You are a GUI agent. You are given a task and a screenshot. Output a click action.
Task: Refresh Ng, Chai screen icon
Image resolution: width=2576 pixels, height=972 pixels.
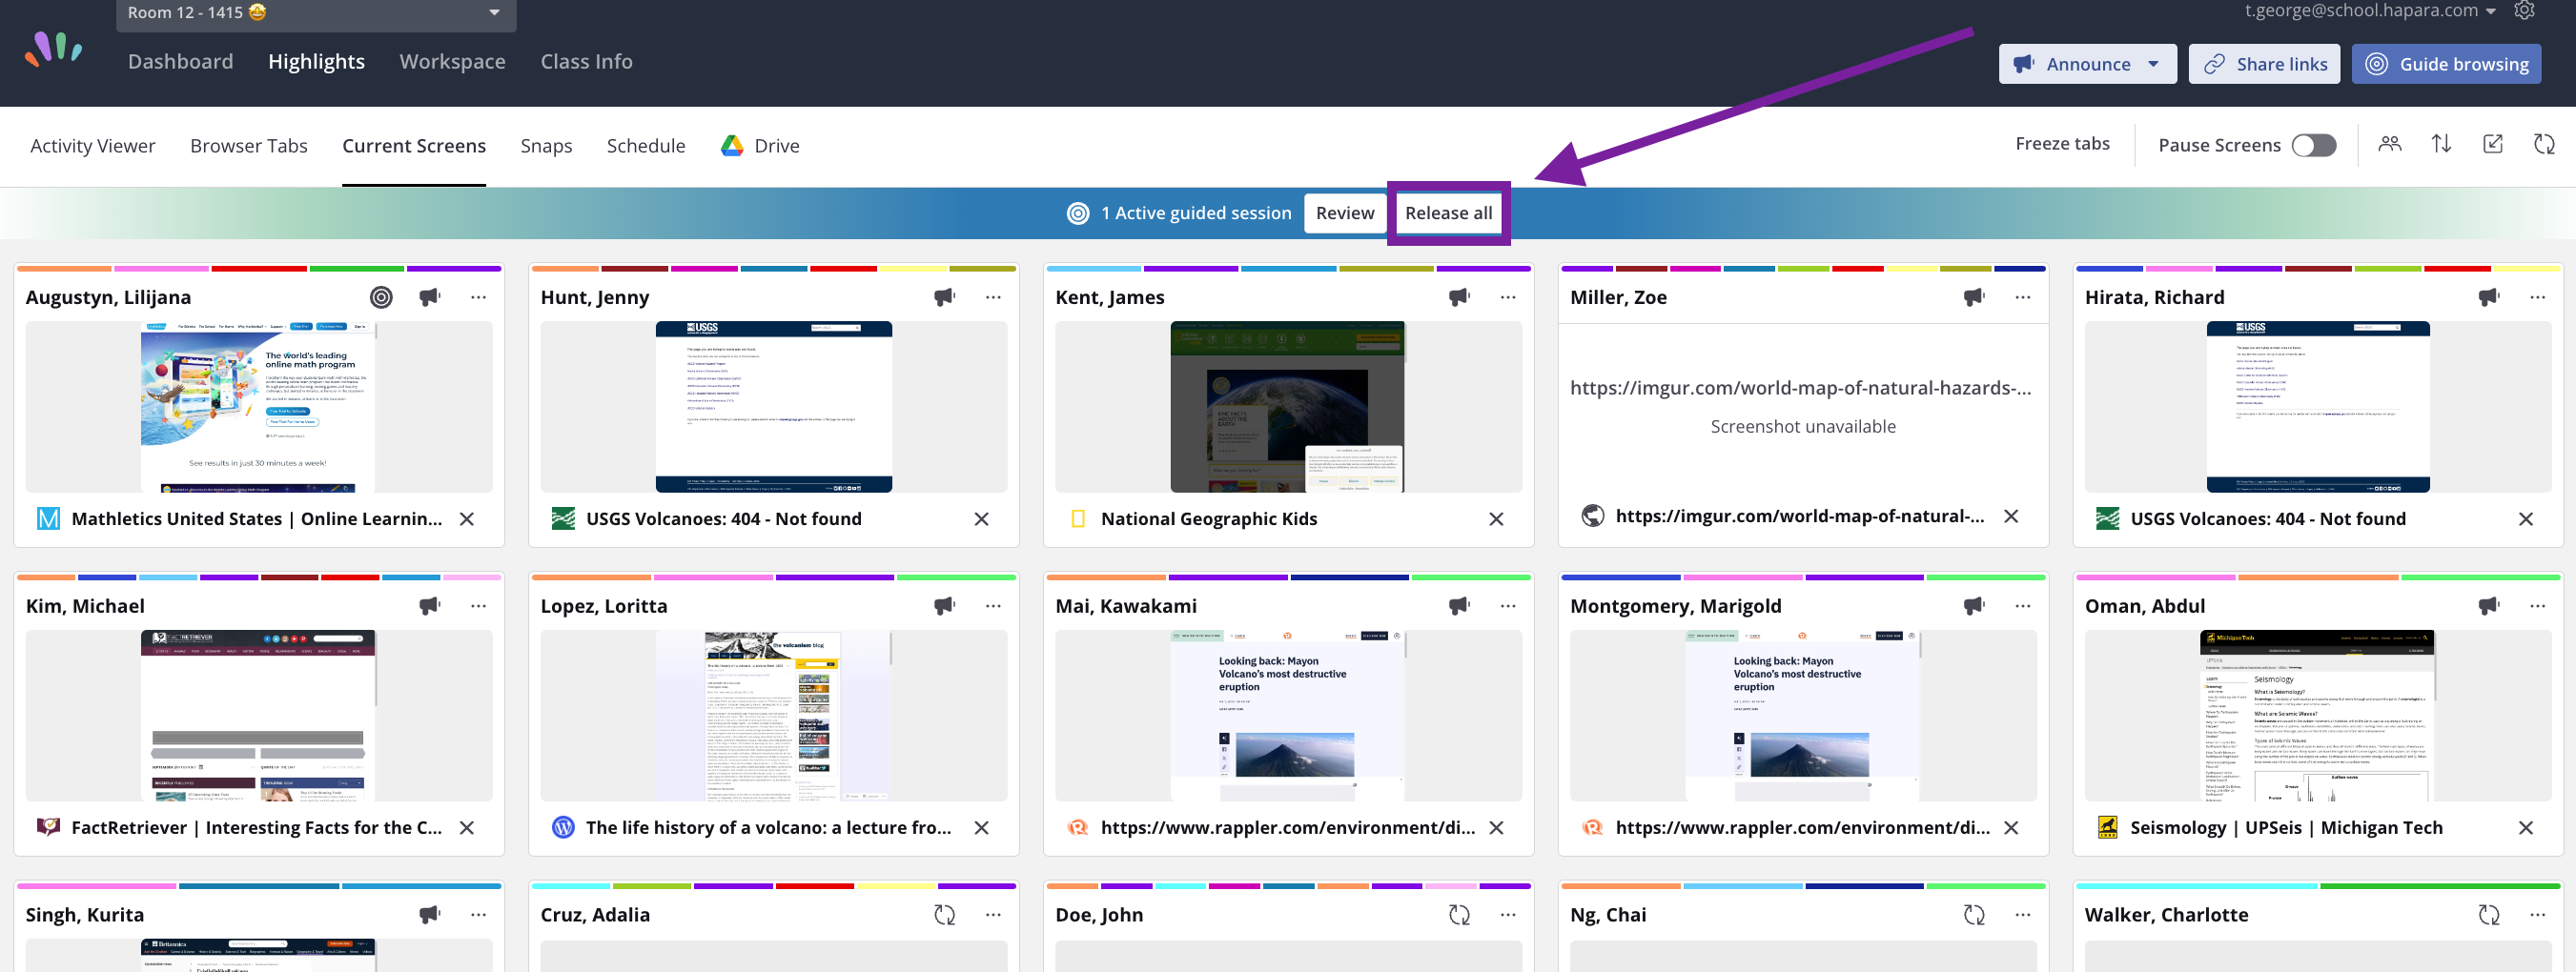pos(1974,915)
